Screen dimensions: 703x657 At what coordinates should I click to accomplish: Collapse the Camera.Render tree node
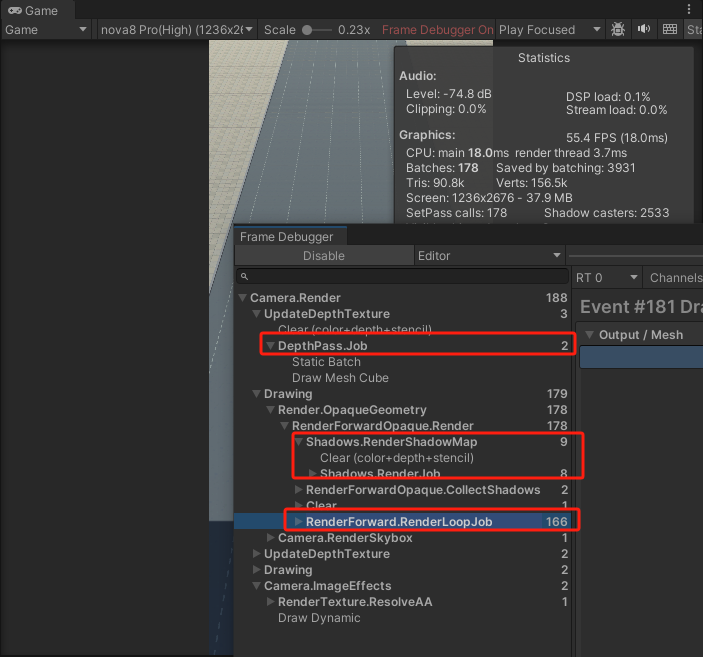click(243, 297)
